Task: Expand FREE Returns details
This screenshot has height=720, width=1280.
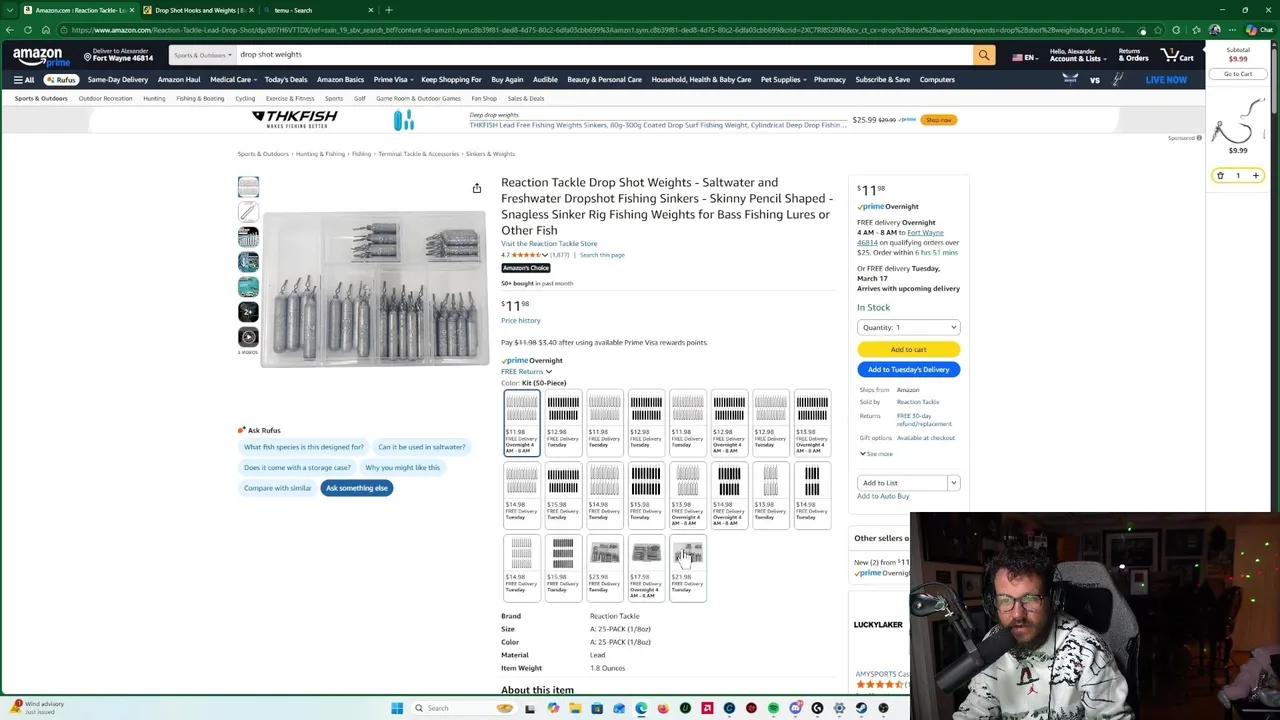Action: (526, 372)
